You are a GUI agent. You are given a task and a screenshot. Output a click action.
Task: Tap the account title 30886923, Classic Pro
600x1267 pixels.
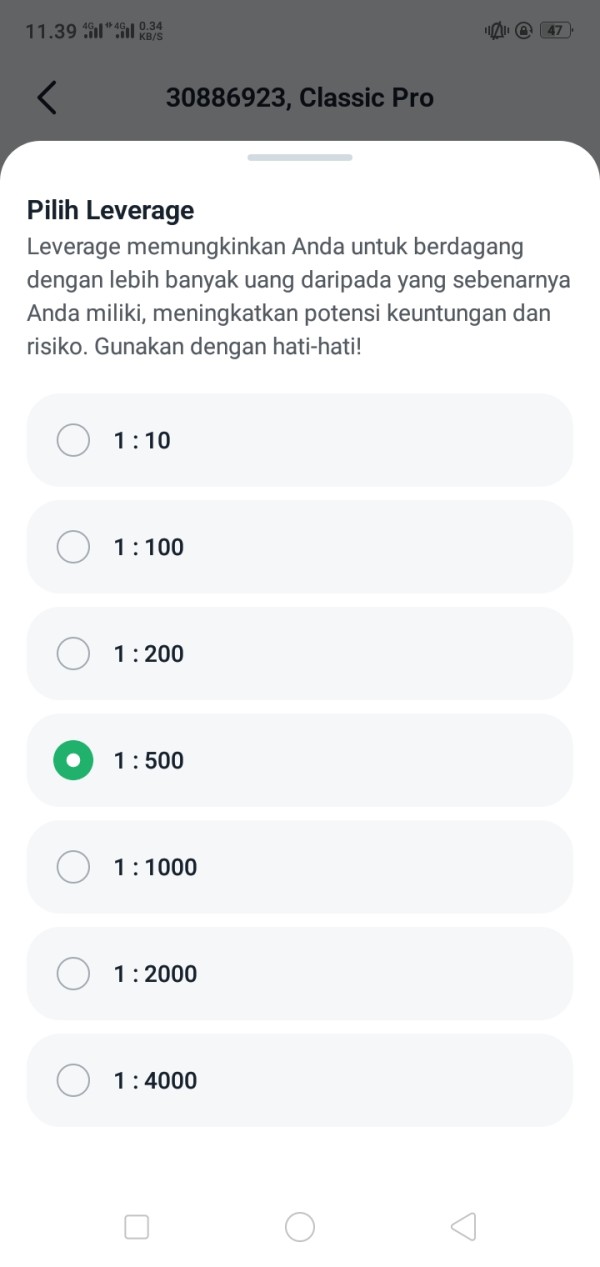pyautogui.click(x=300, y=97)
